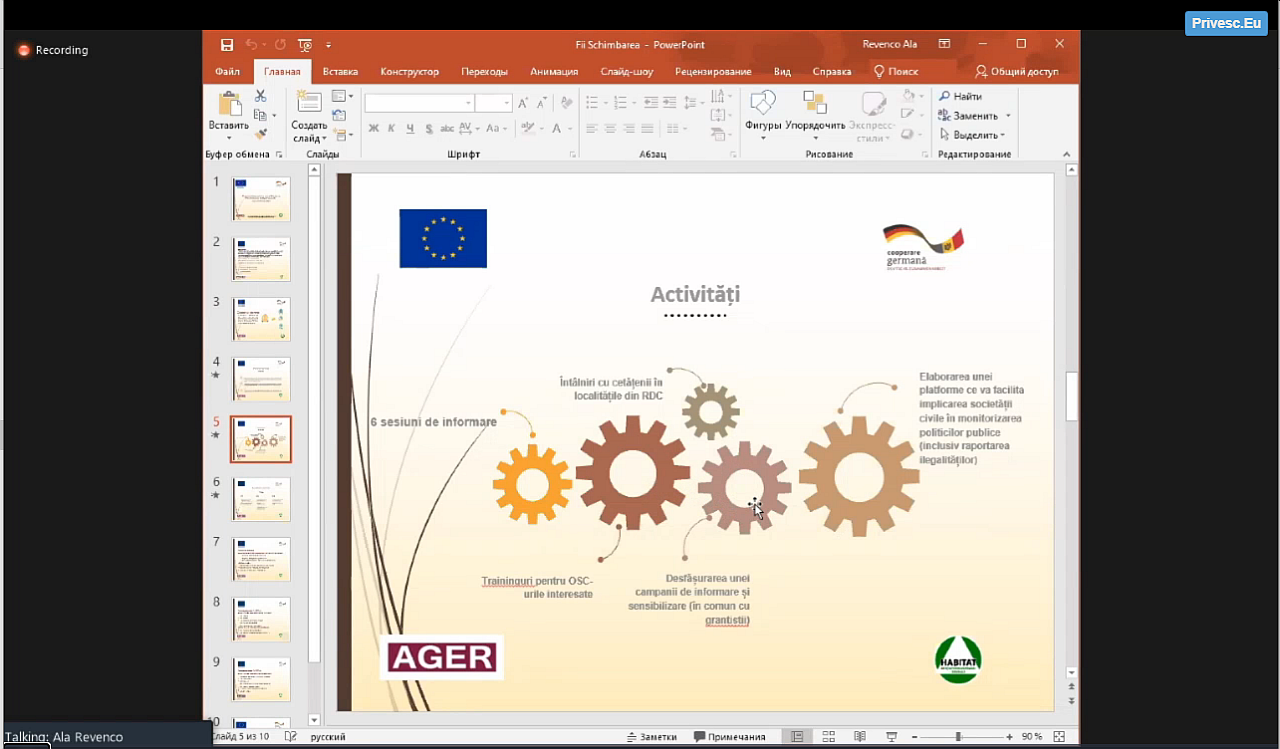1280x749 pixels.
Task: Toggle the Notes (Заметки) pane
Action: click(x=651, y=737)
